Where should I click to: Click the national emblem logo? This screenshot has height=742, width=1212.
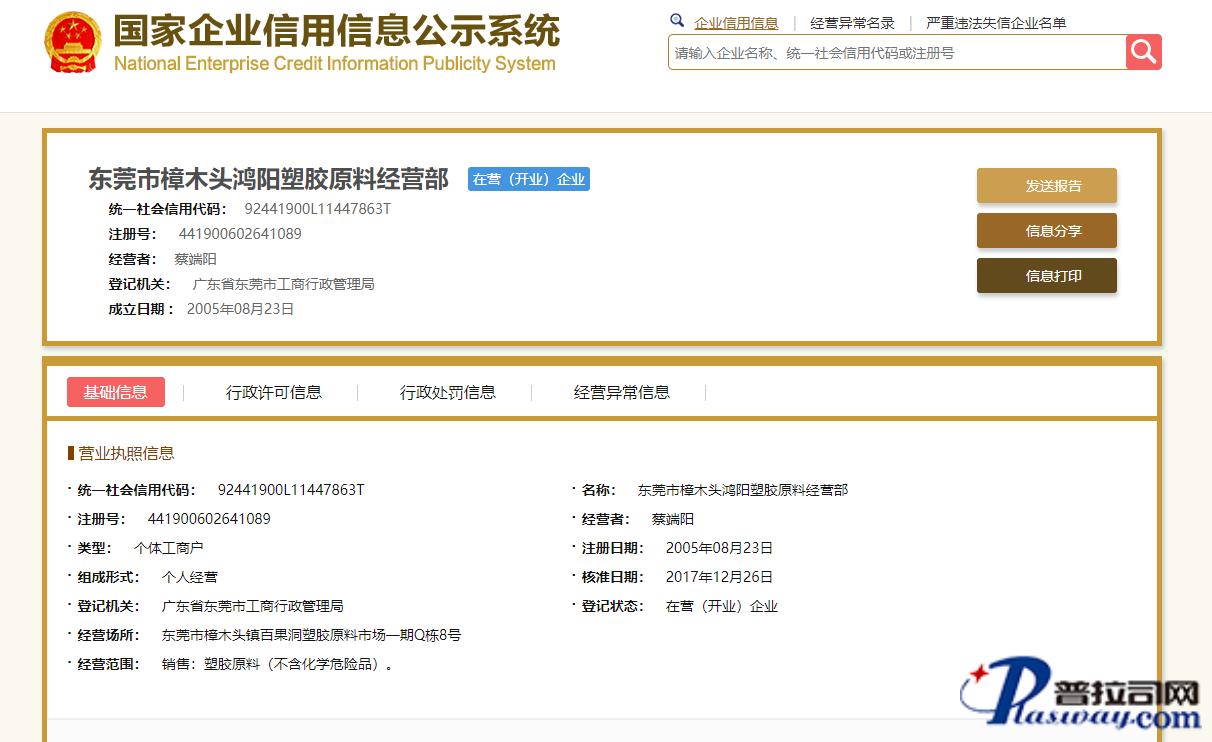click(73, 43)
